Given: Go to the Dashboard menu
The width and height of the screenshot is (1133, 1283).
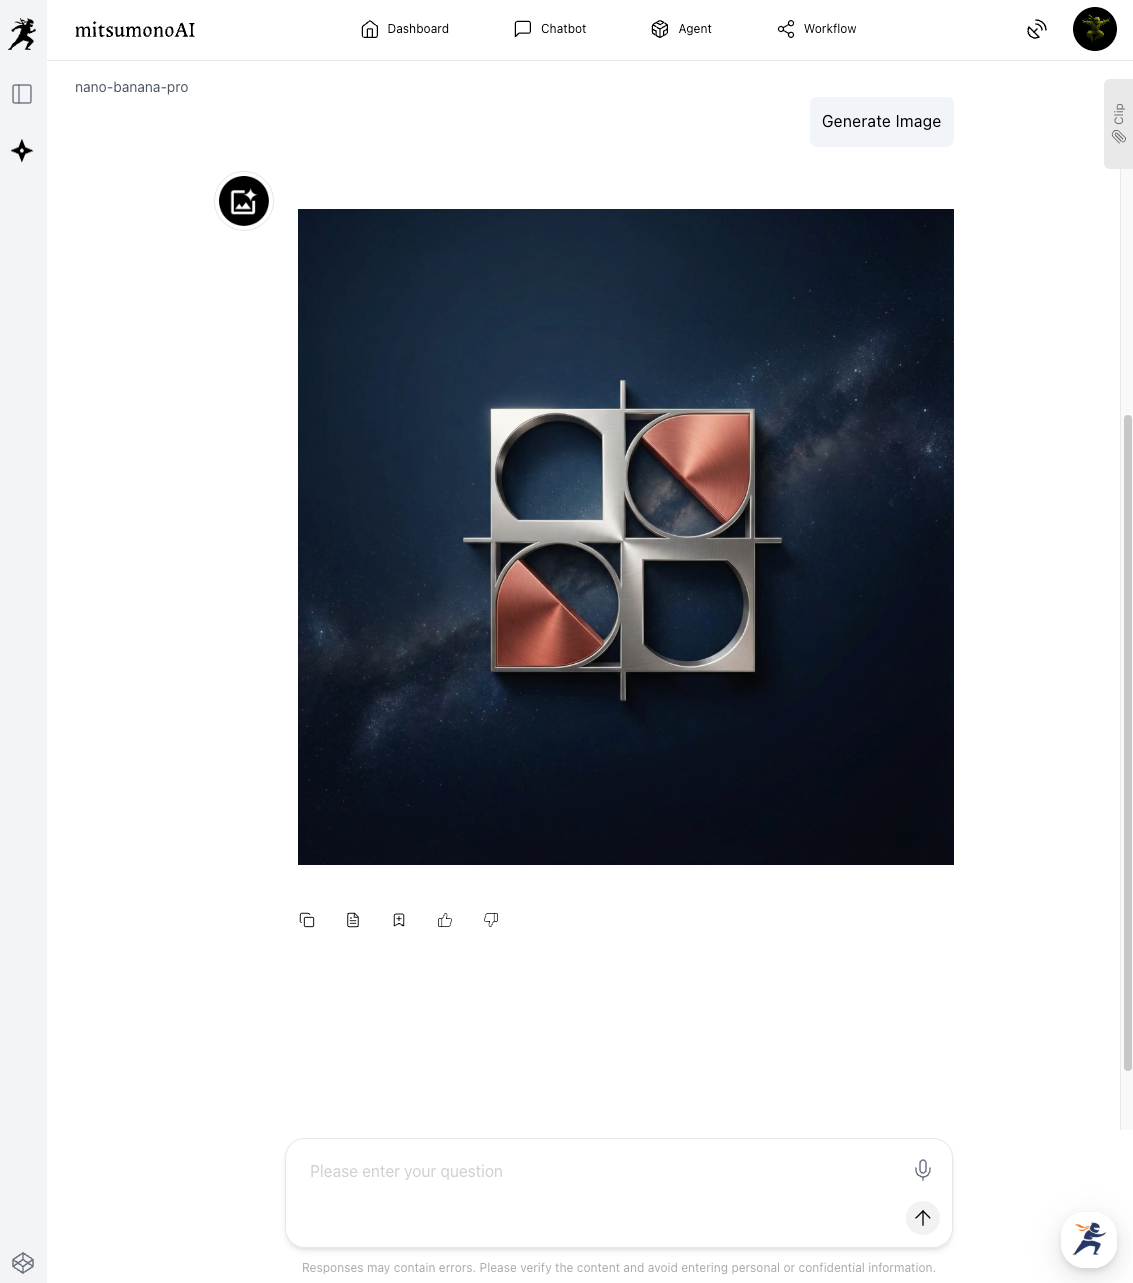Looking at the screenshot, I should pyautogui.click(x=405, y=29).
